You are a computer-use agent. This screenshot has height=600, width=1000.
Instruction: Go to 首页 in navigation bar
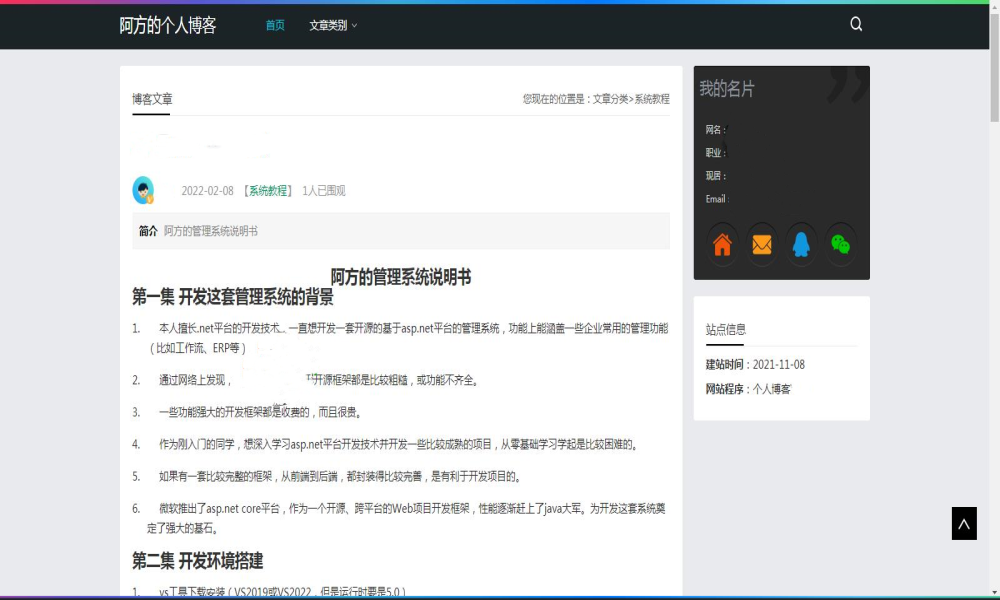[x=275, y=26]
